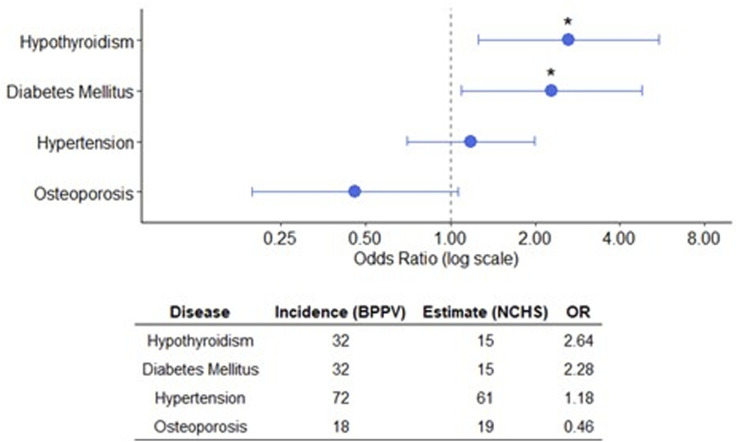Click the Diabetes Mellitus odds ratio dot
Viewport: 737px width, 442px height.
coord(550,91)
